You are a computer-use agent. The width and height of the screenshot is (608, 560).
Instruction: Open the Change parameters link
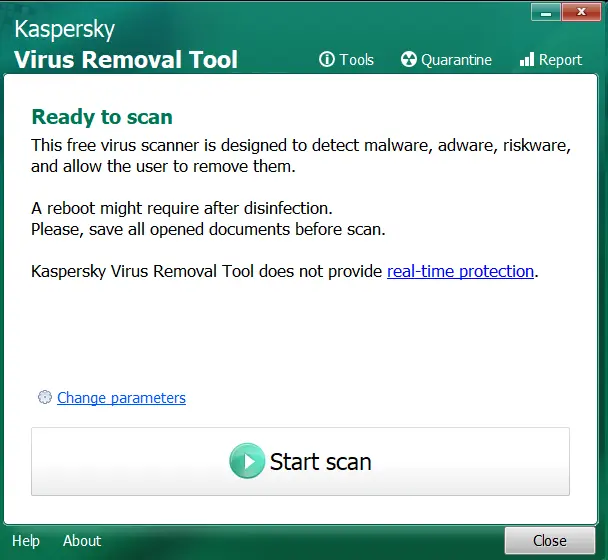pyautogui.click(x=121, y=398)
